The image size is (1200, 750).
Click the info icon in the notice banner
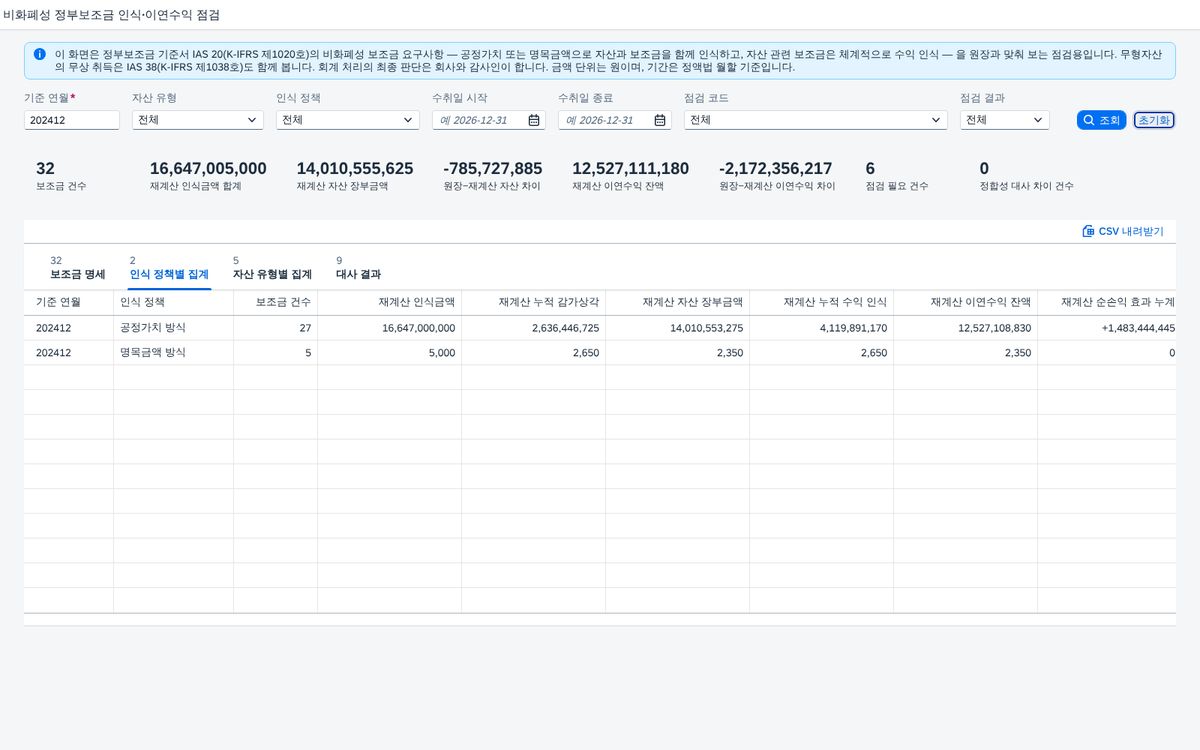click(x=40, y=54)
